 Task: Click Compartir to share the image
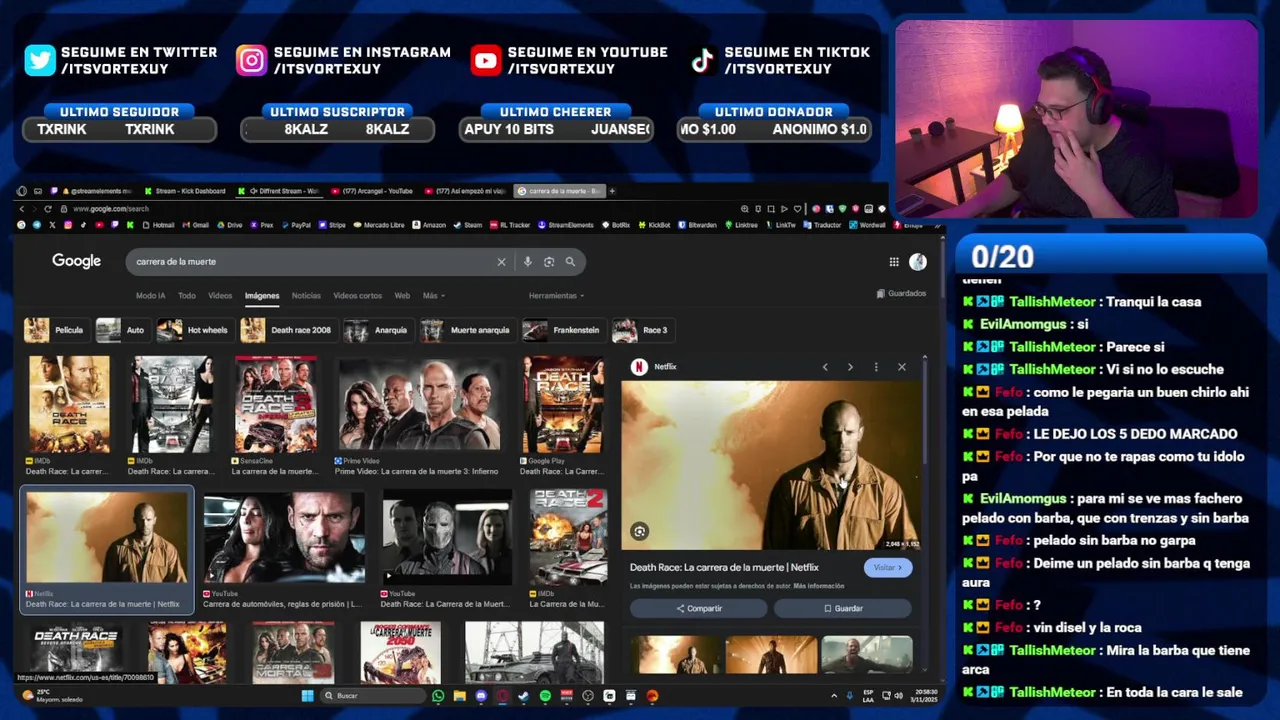[x=698, y=608]
